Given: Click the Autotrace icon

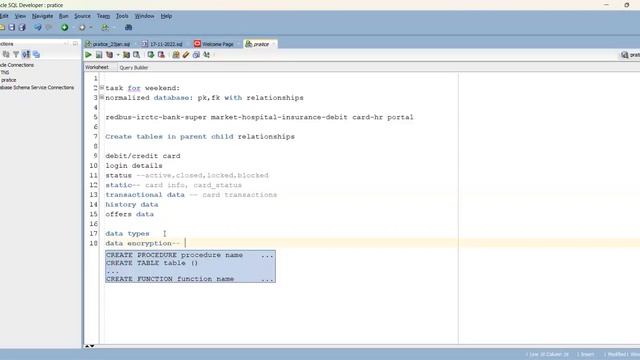Looking at the screenshot, I should pos(127,55).
